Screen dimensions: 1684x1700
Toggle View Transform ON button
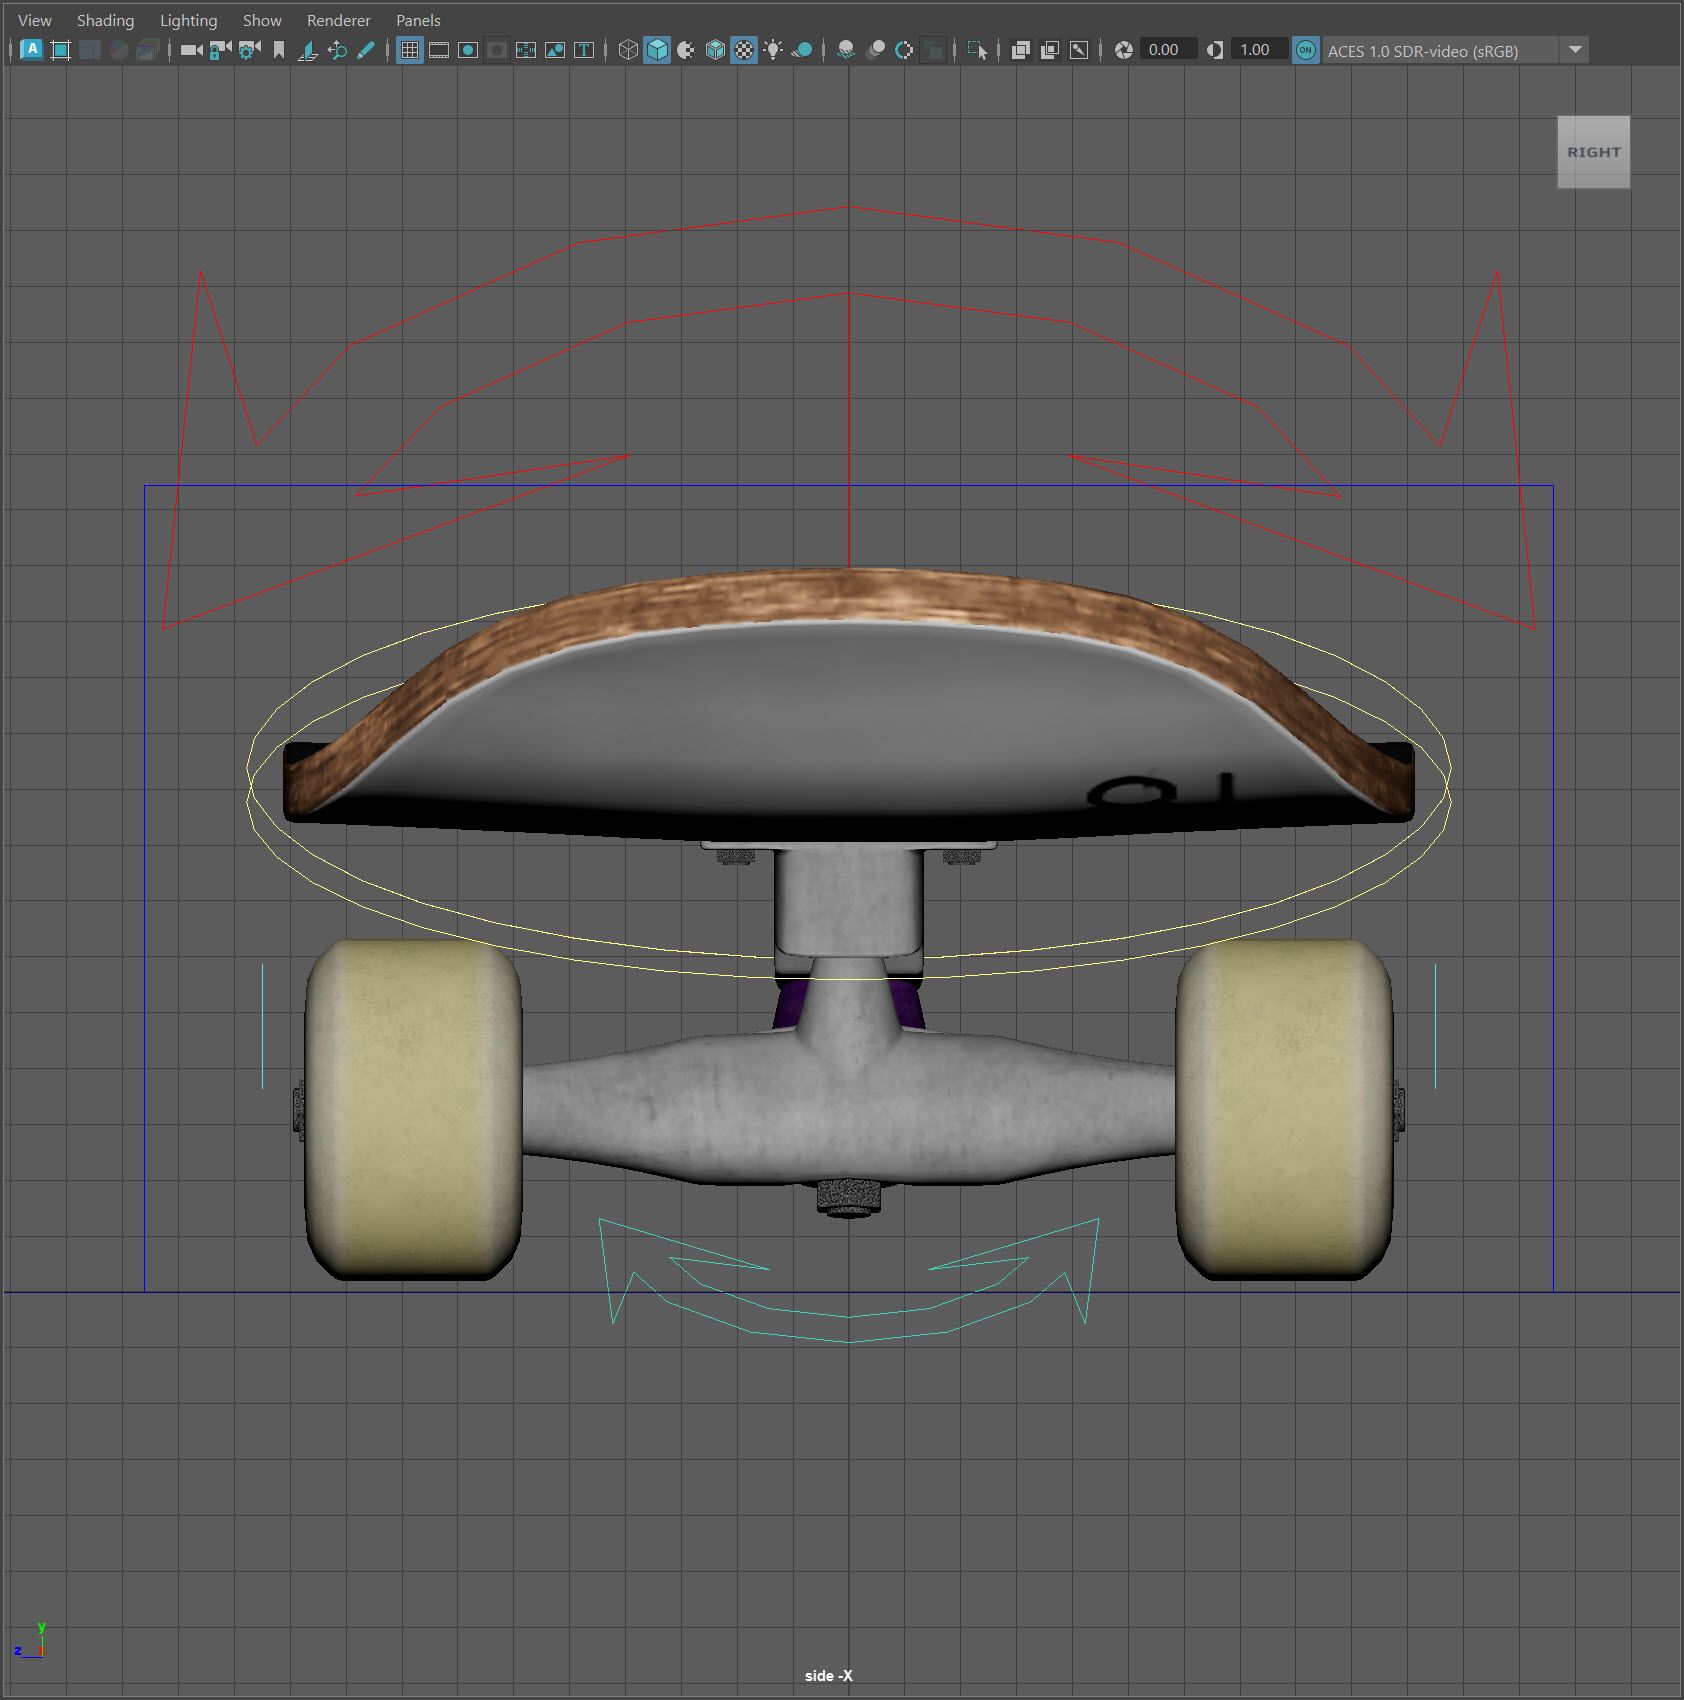coord(1306,50)
